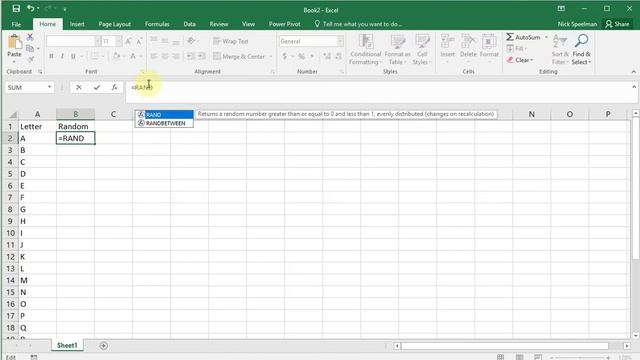Toggle Italic formatting
The height and width of the screenshot is (360, 640).
(62, 56)
